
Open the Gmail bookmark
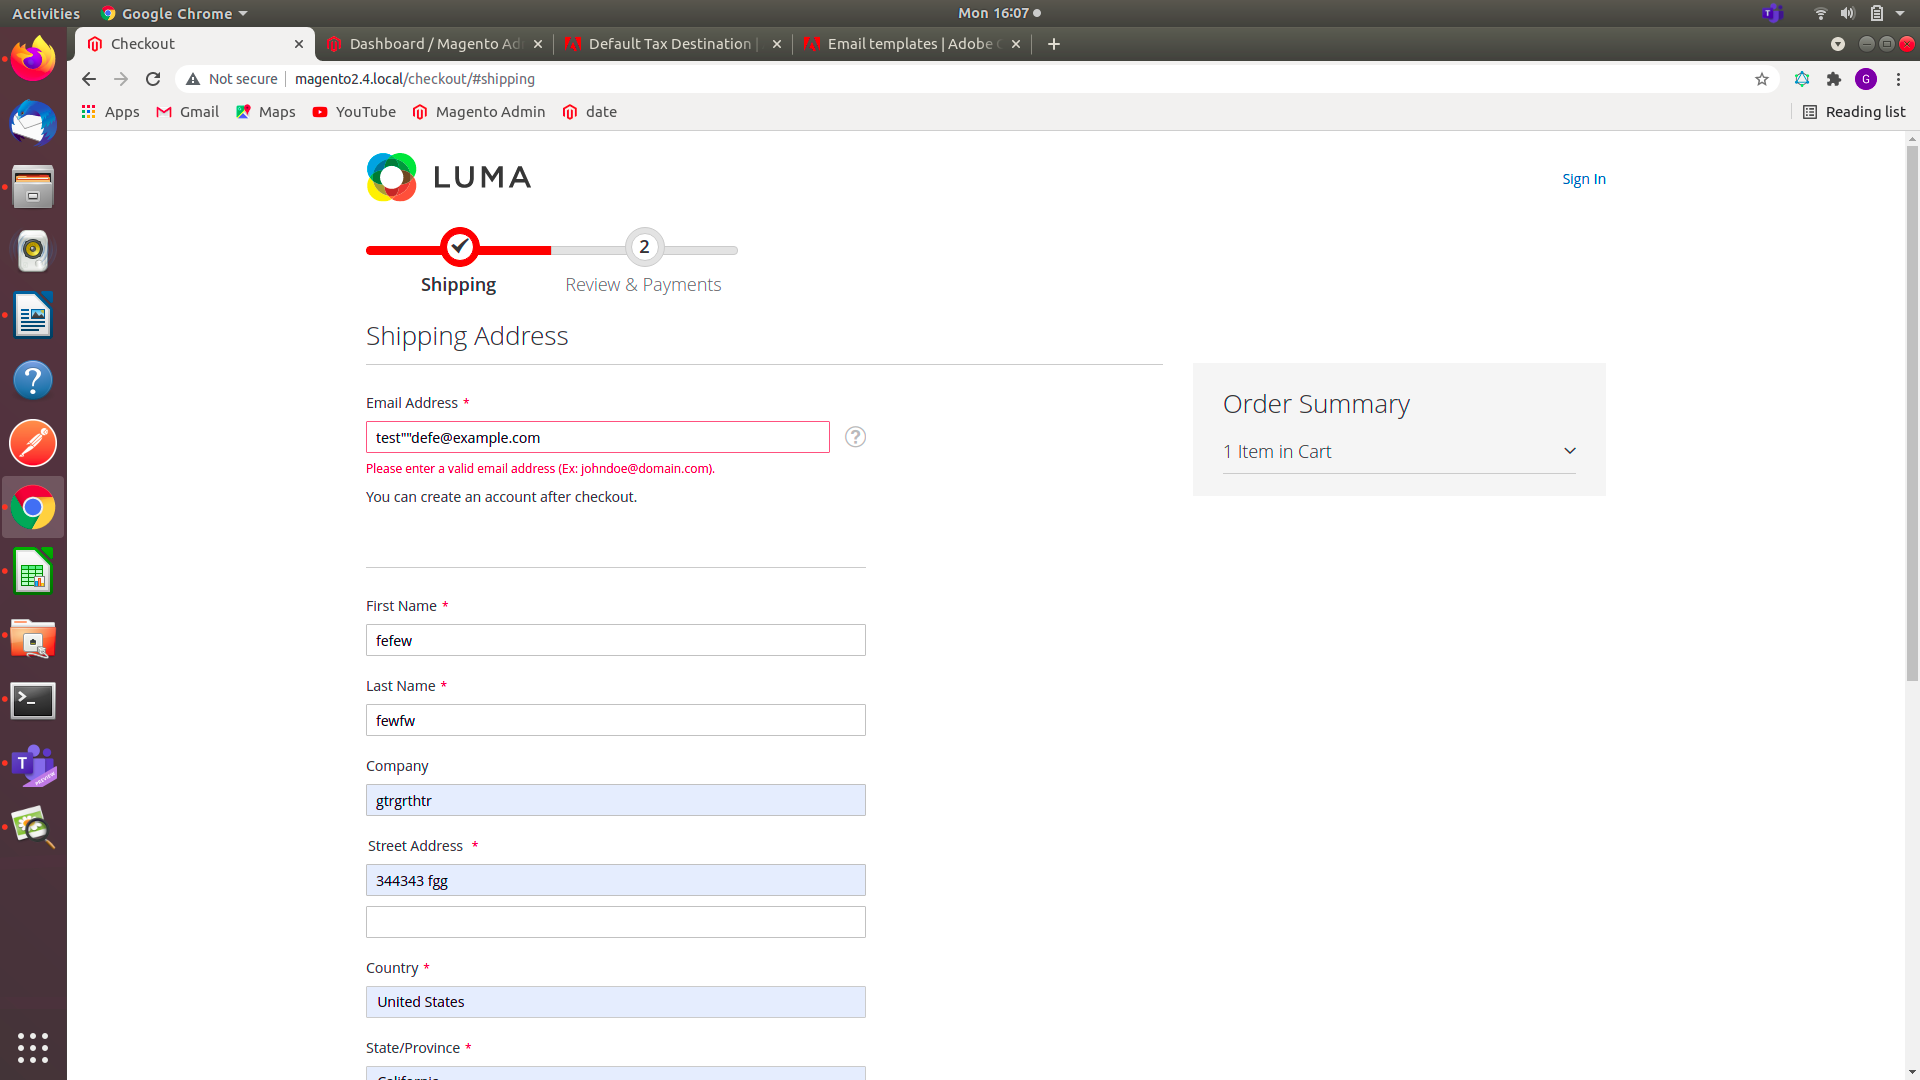tap(186, 112)
